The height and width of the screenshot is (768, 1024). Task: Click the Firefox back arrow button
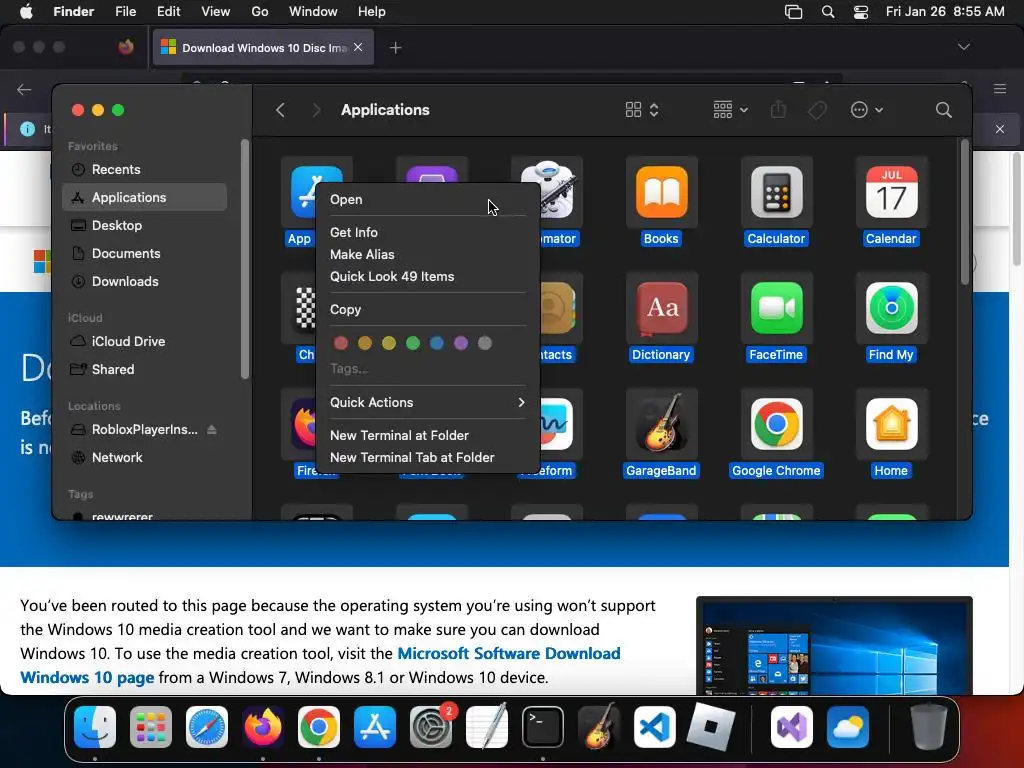[24, 89]
